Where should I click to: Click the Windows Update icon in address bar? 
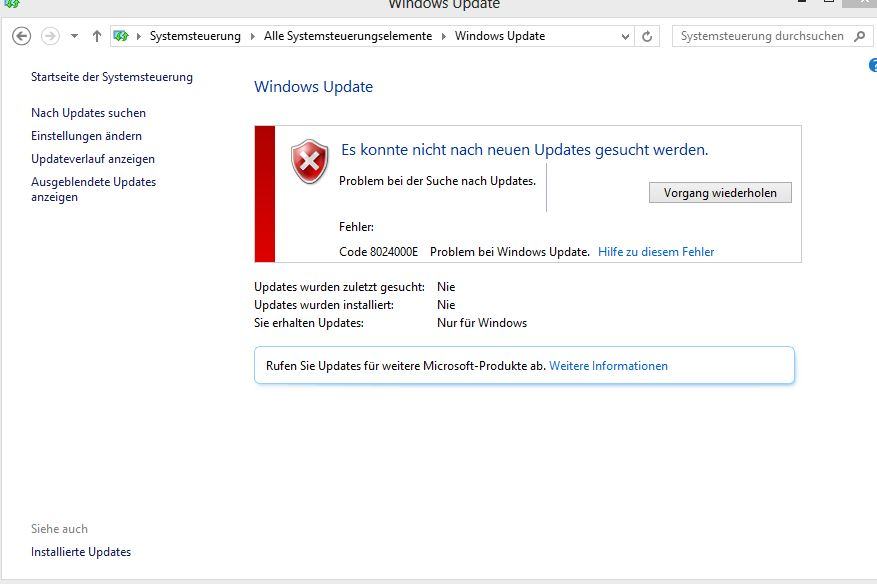click(x=121, y=36)
